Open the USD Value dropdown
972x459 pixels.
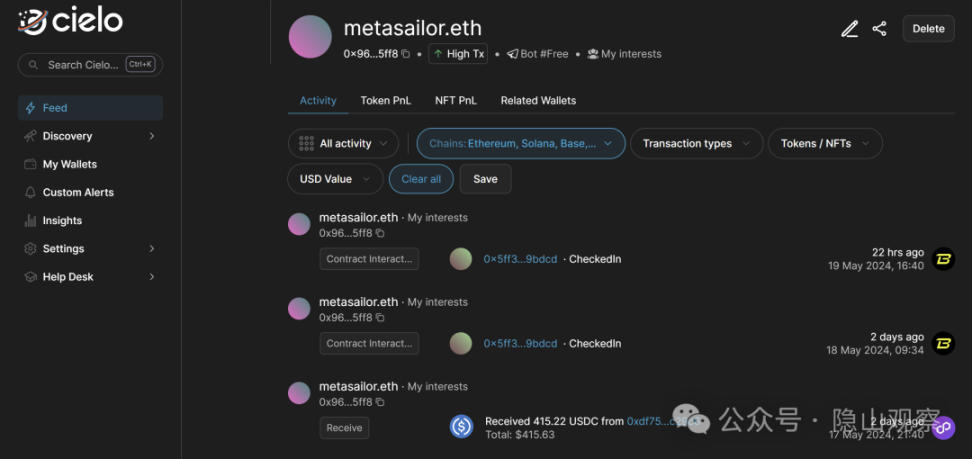pyautogui.click(x=335, y=179)
